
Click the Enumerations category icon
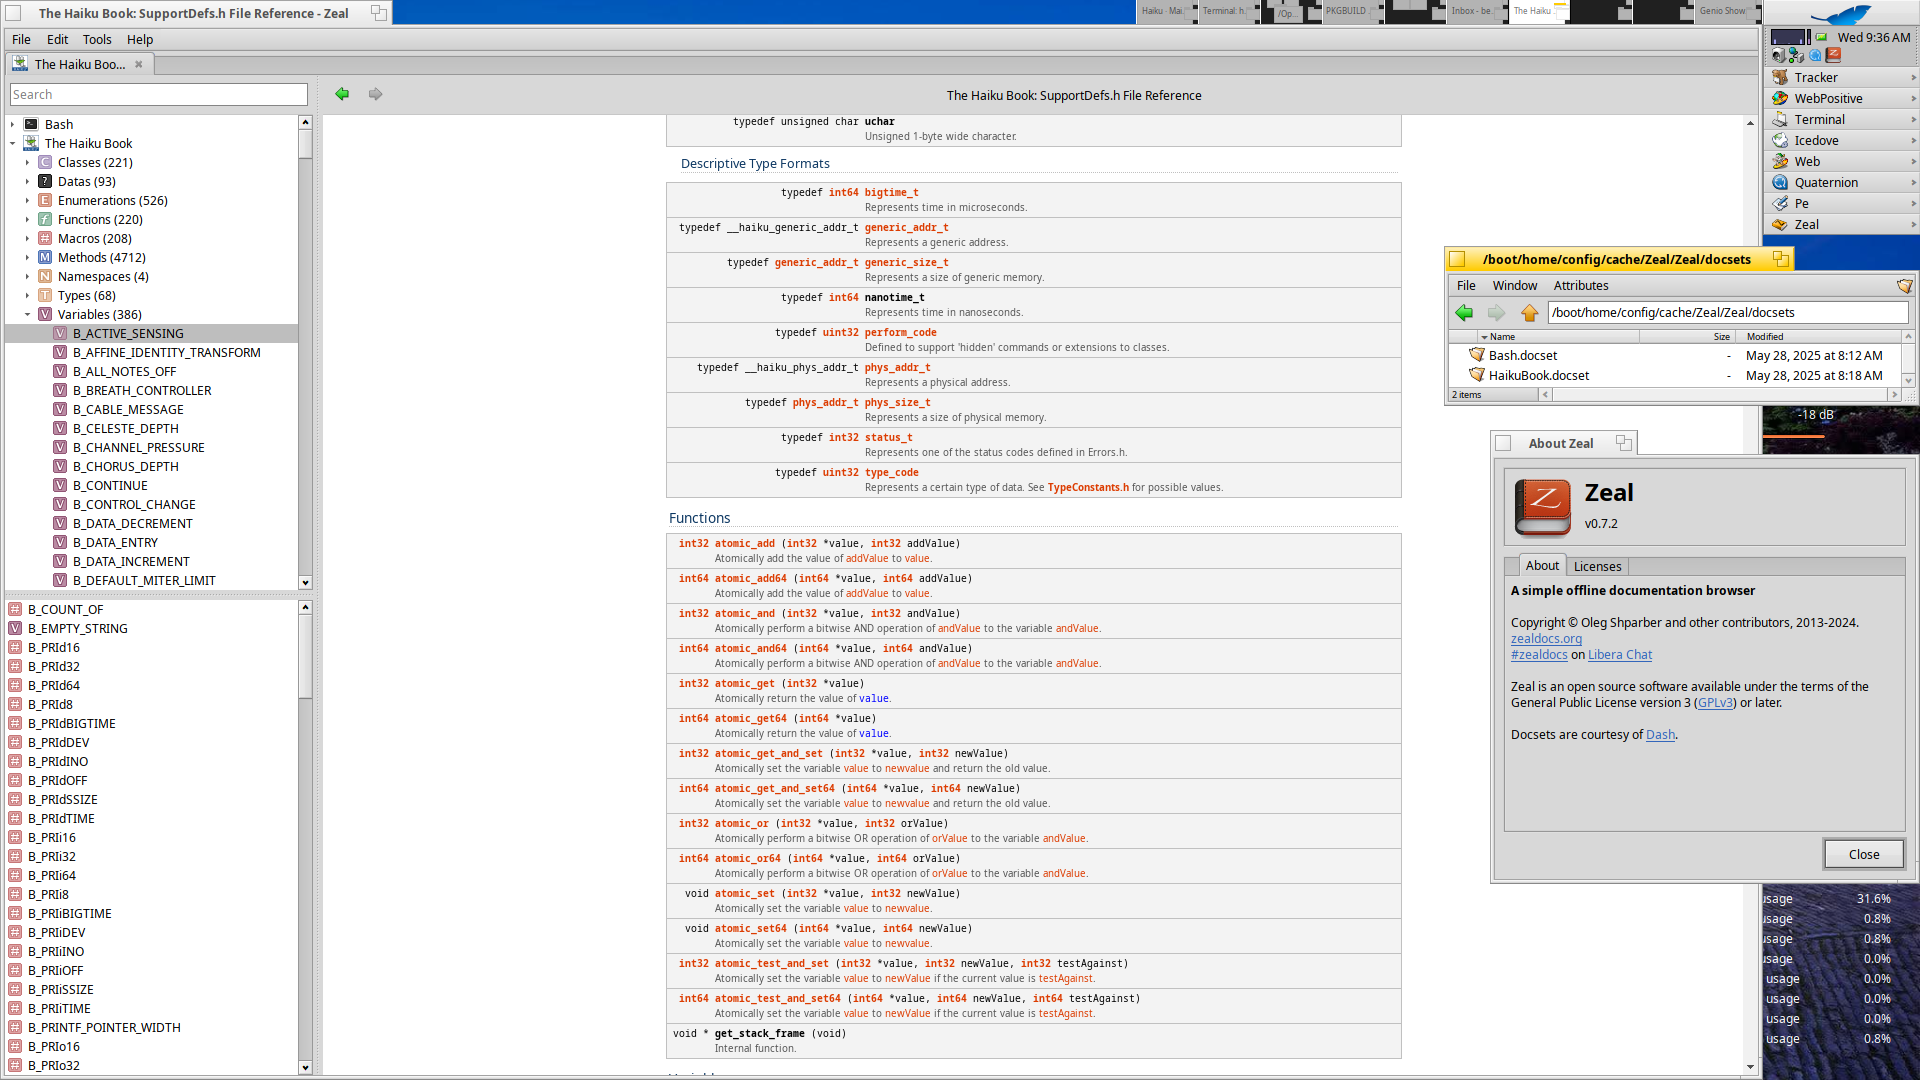tap(45, 201)
